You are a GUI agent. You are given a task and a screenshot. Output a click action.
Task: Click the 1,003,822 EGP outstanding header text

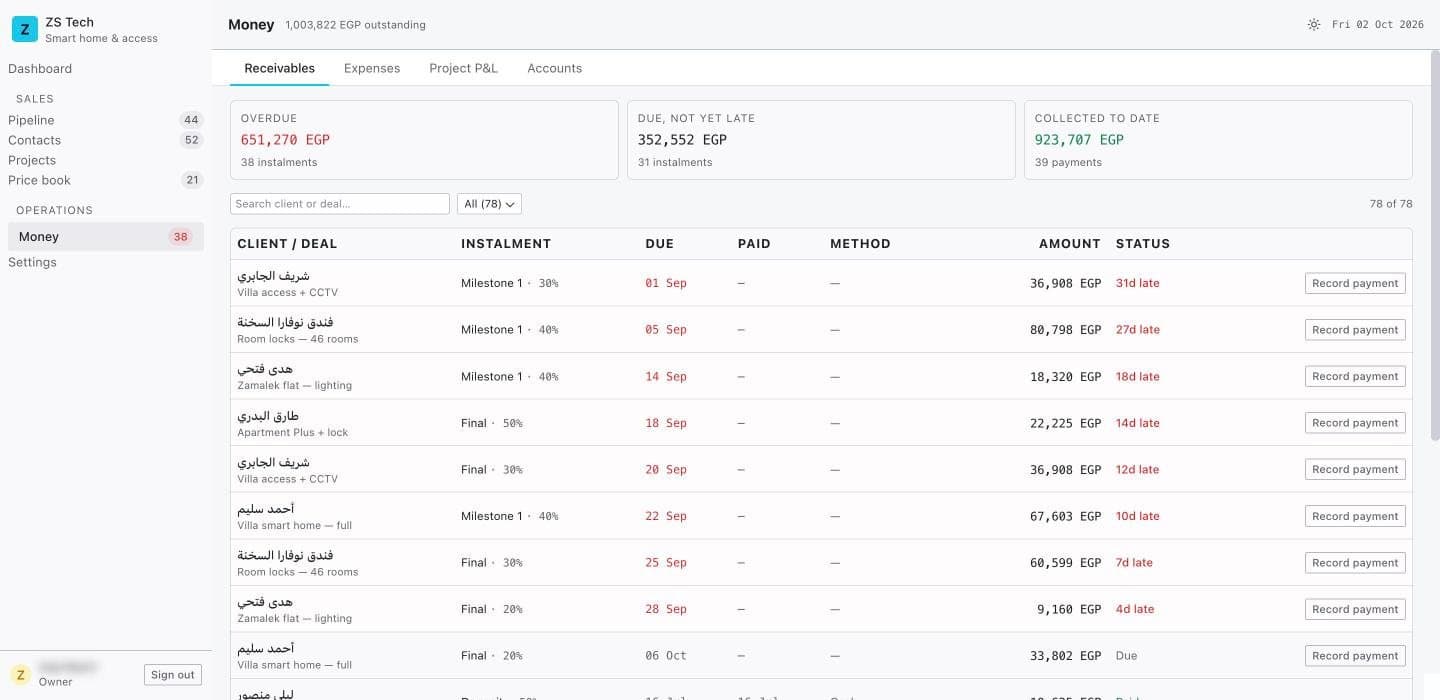355,25
